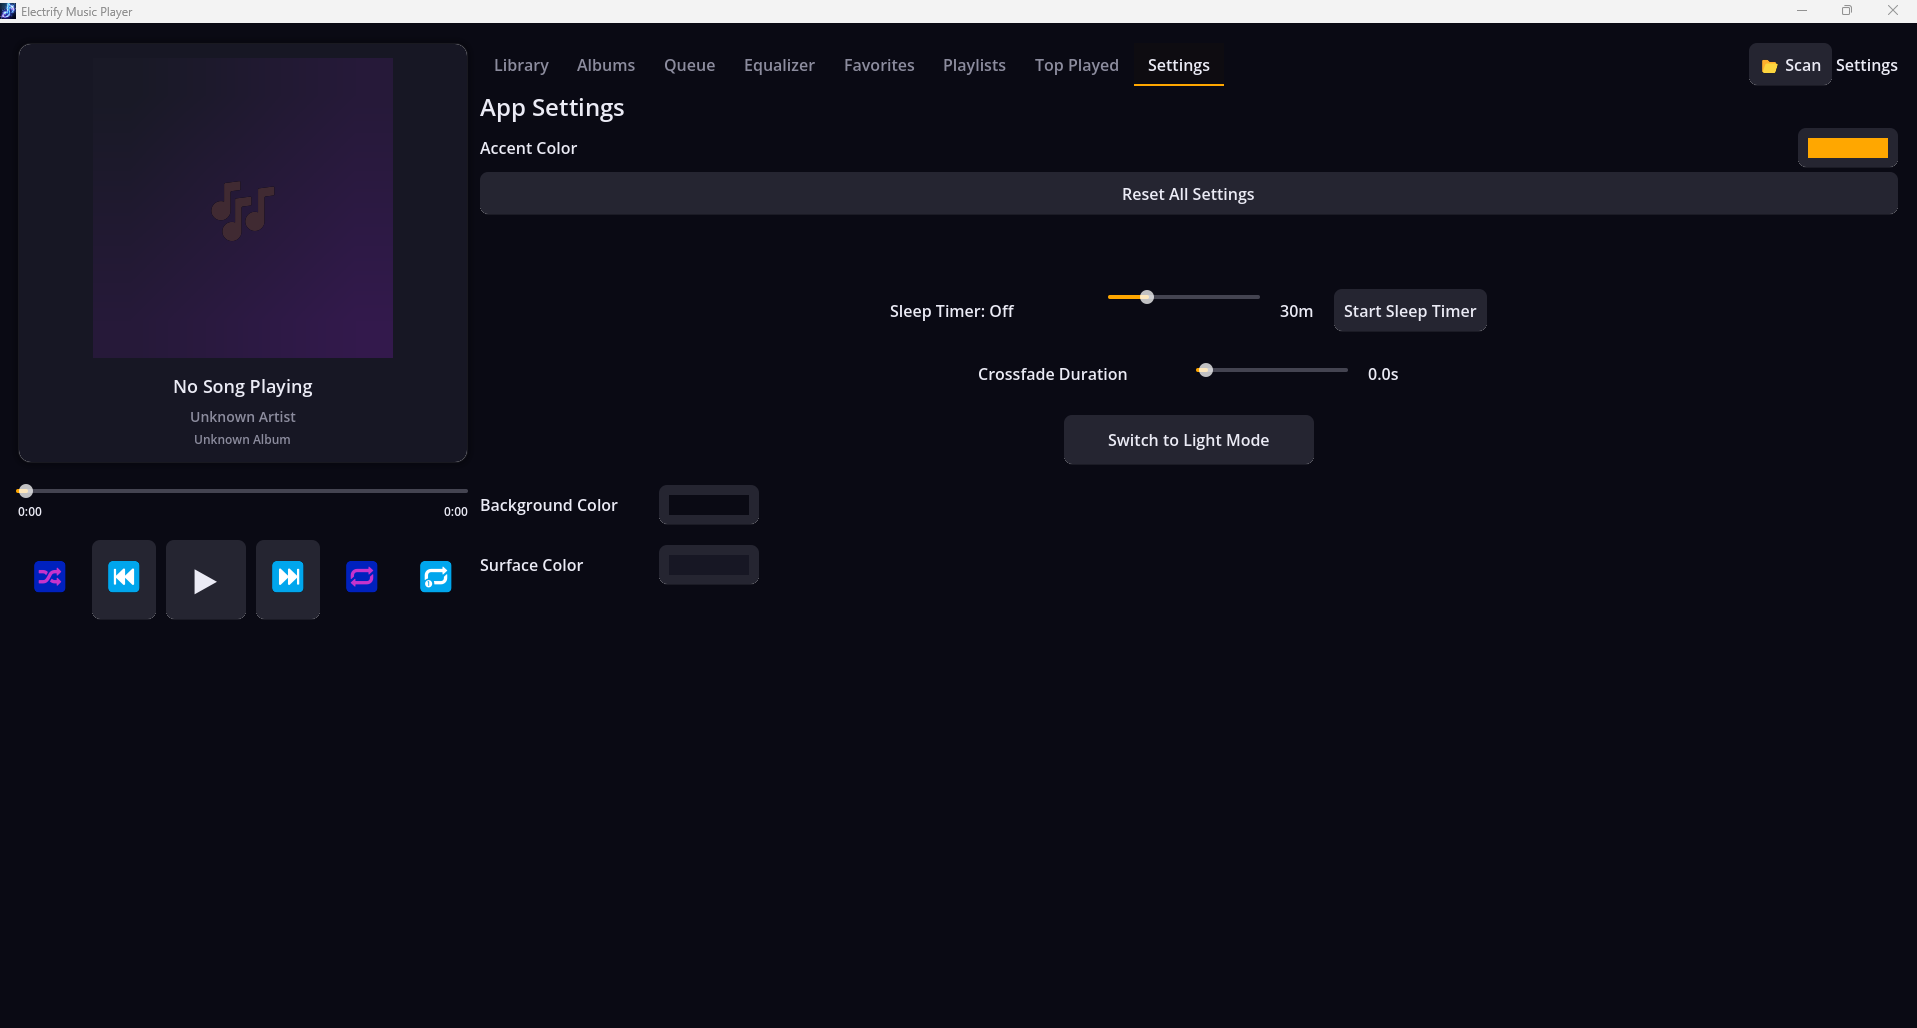
Task: Toggle shuffle playback
Action: (50, 577)
